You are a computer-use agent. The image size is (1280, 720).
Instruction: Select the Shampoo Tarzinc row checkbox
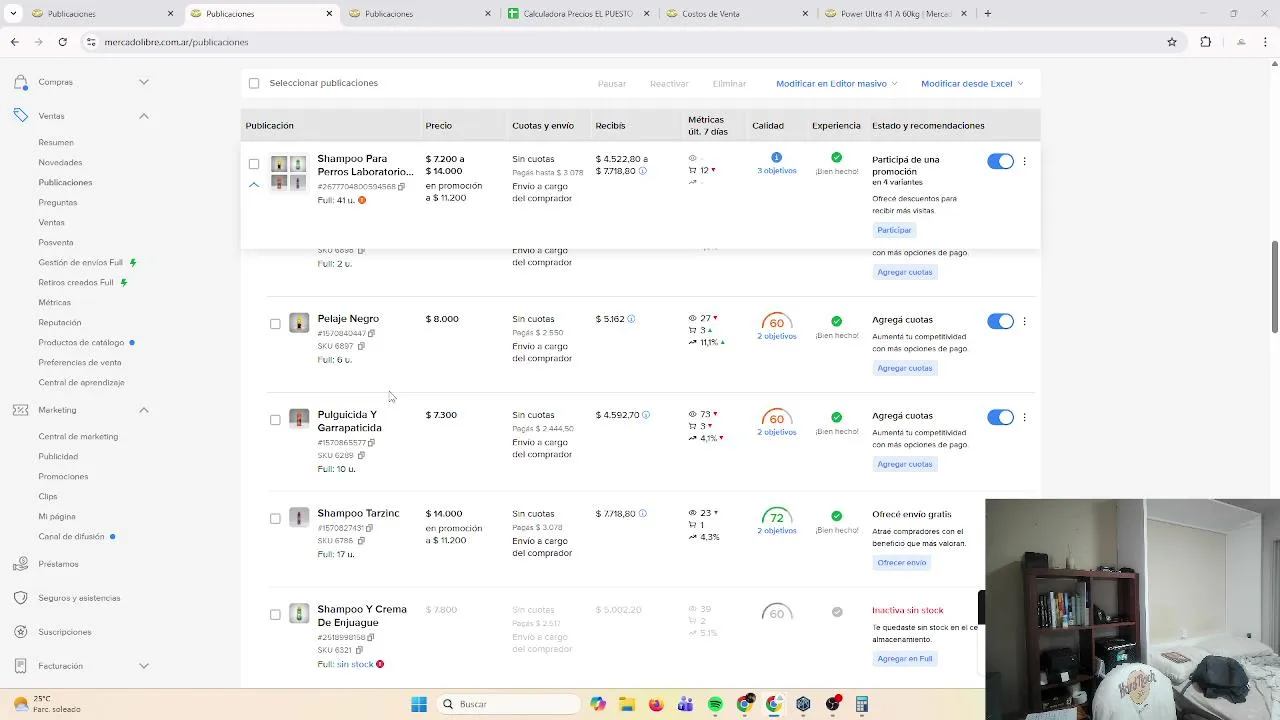[x=275, y=519]
